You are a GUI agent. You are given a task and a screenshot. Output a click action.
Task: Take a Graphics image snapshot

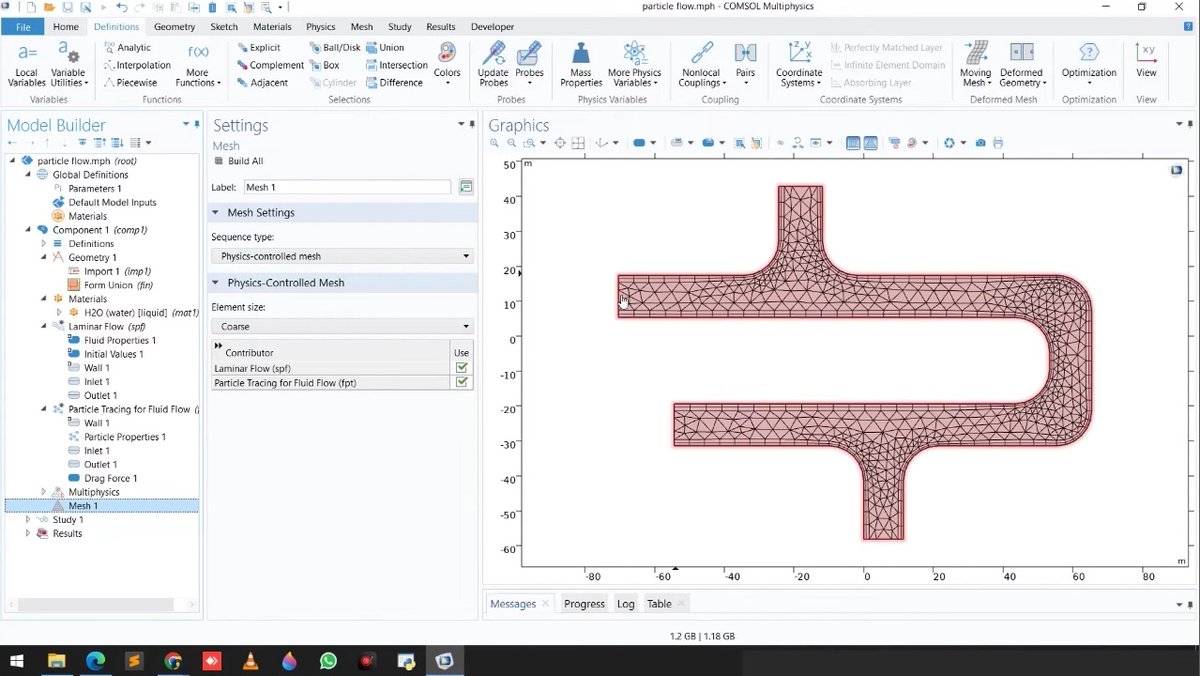[981, 143]
